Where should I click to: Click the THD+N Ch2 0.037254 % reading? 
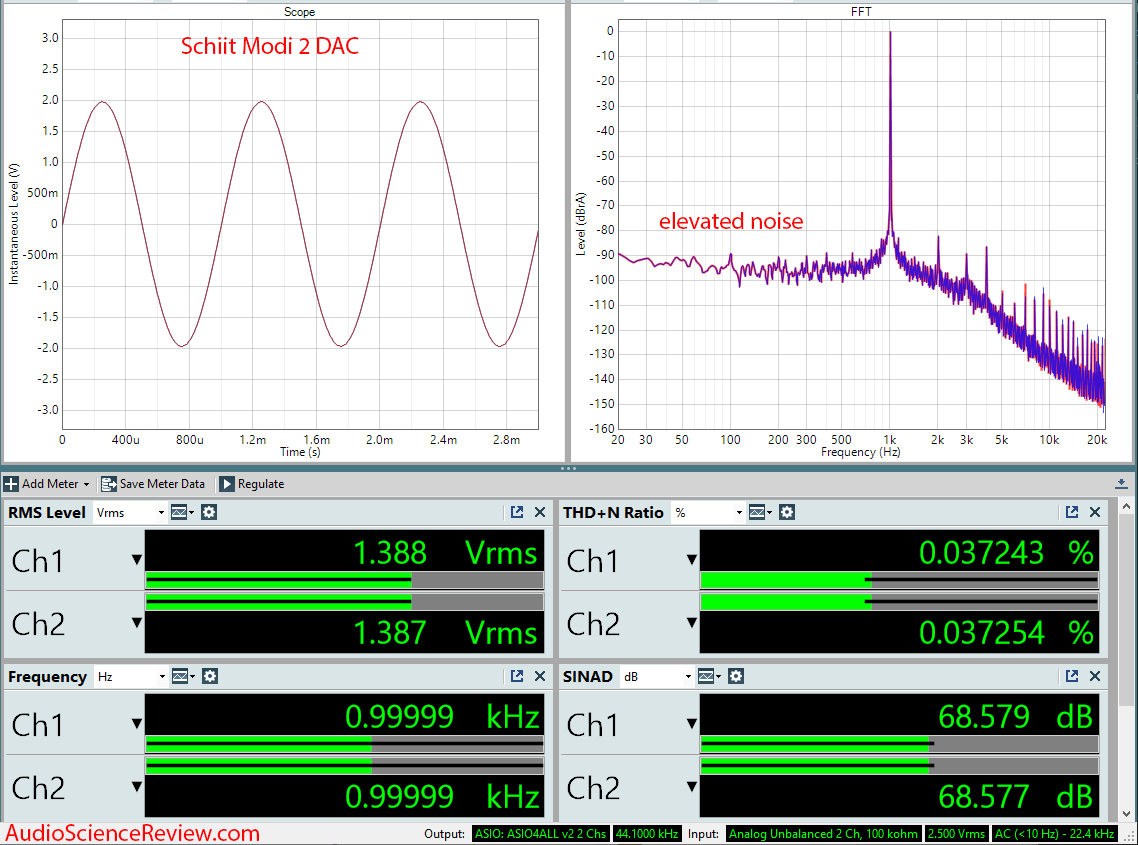click(x=1007, y=632)
